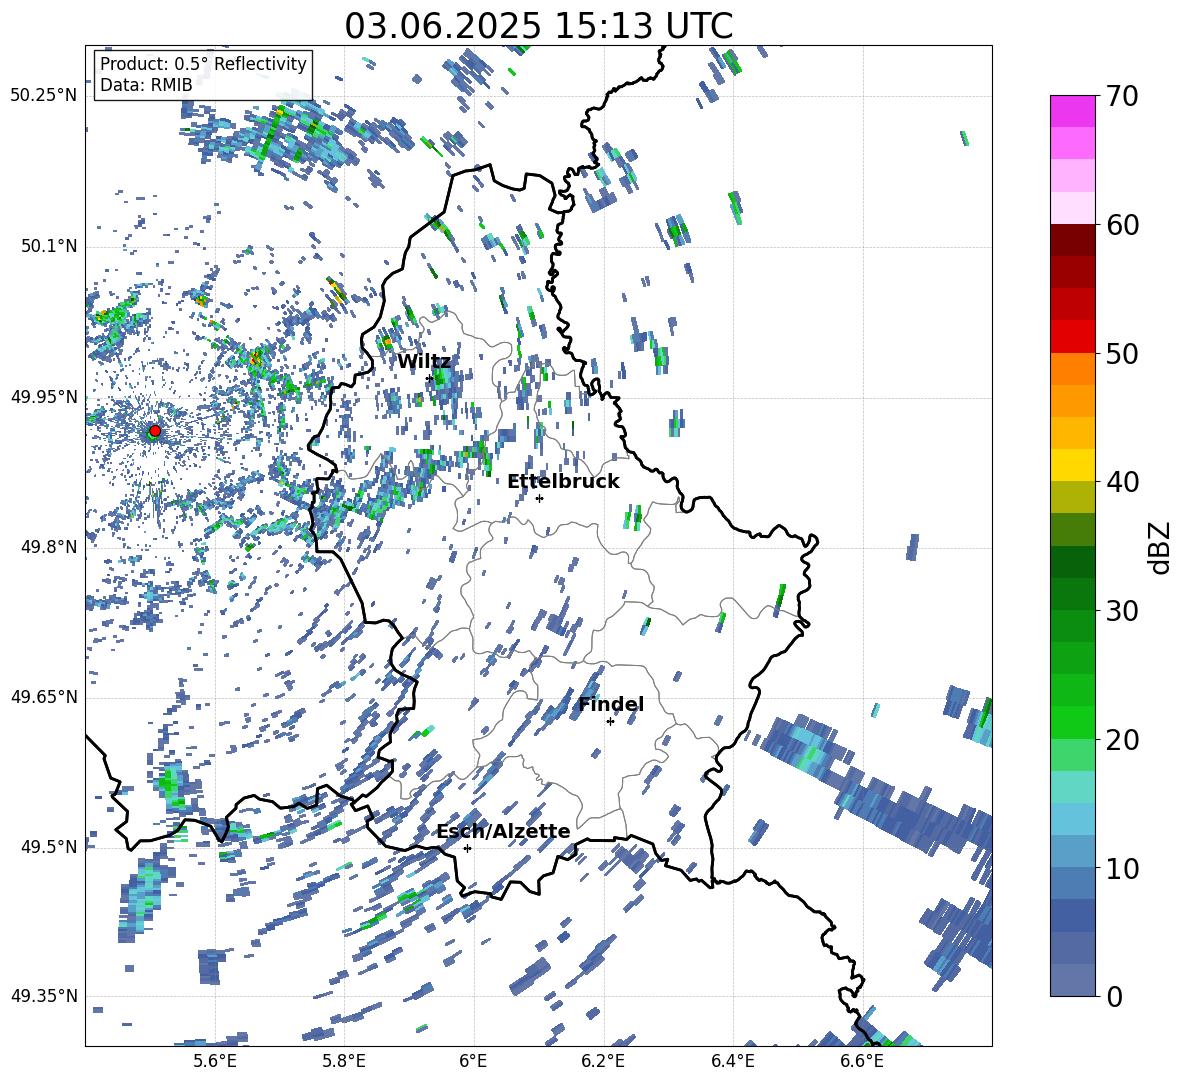
Task: Click the 5.6°E longitude label
Action: point(214,1061)
